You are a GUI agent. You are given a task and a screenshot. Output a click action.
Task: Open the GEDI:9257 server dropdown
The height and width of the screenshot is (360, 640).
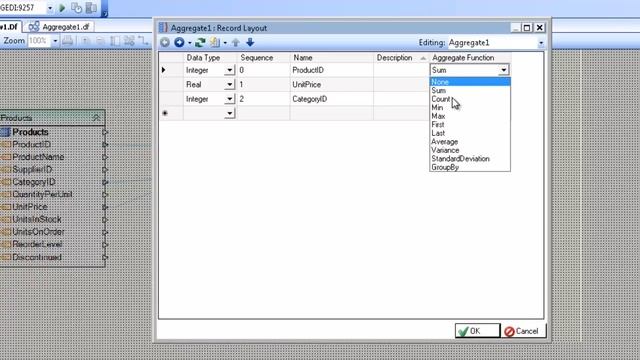point(50,8)
